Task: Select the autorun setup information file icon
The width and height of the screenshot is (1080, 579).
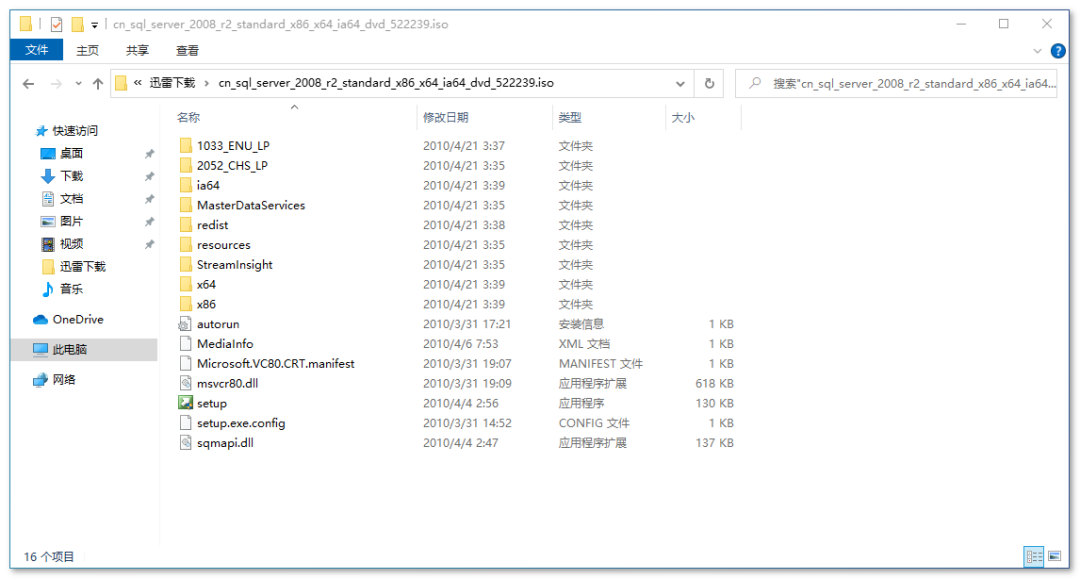Action: pos(185,324)
